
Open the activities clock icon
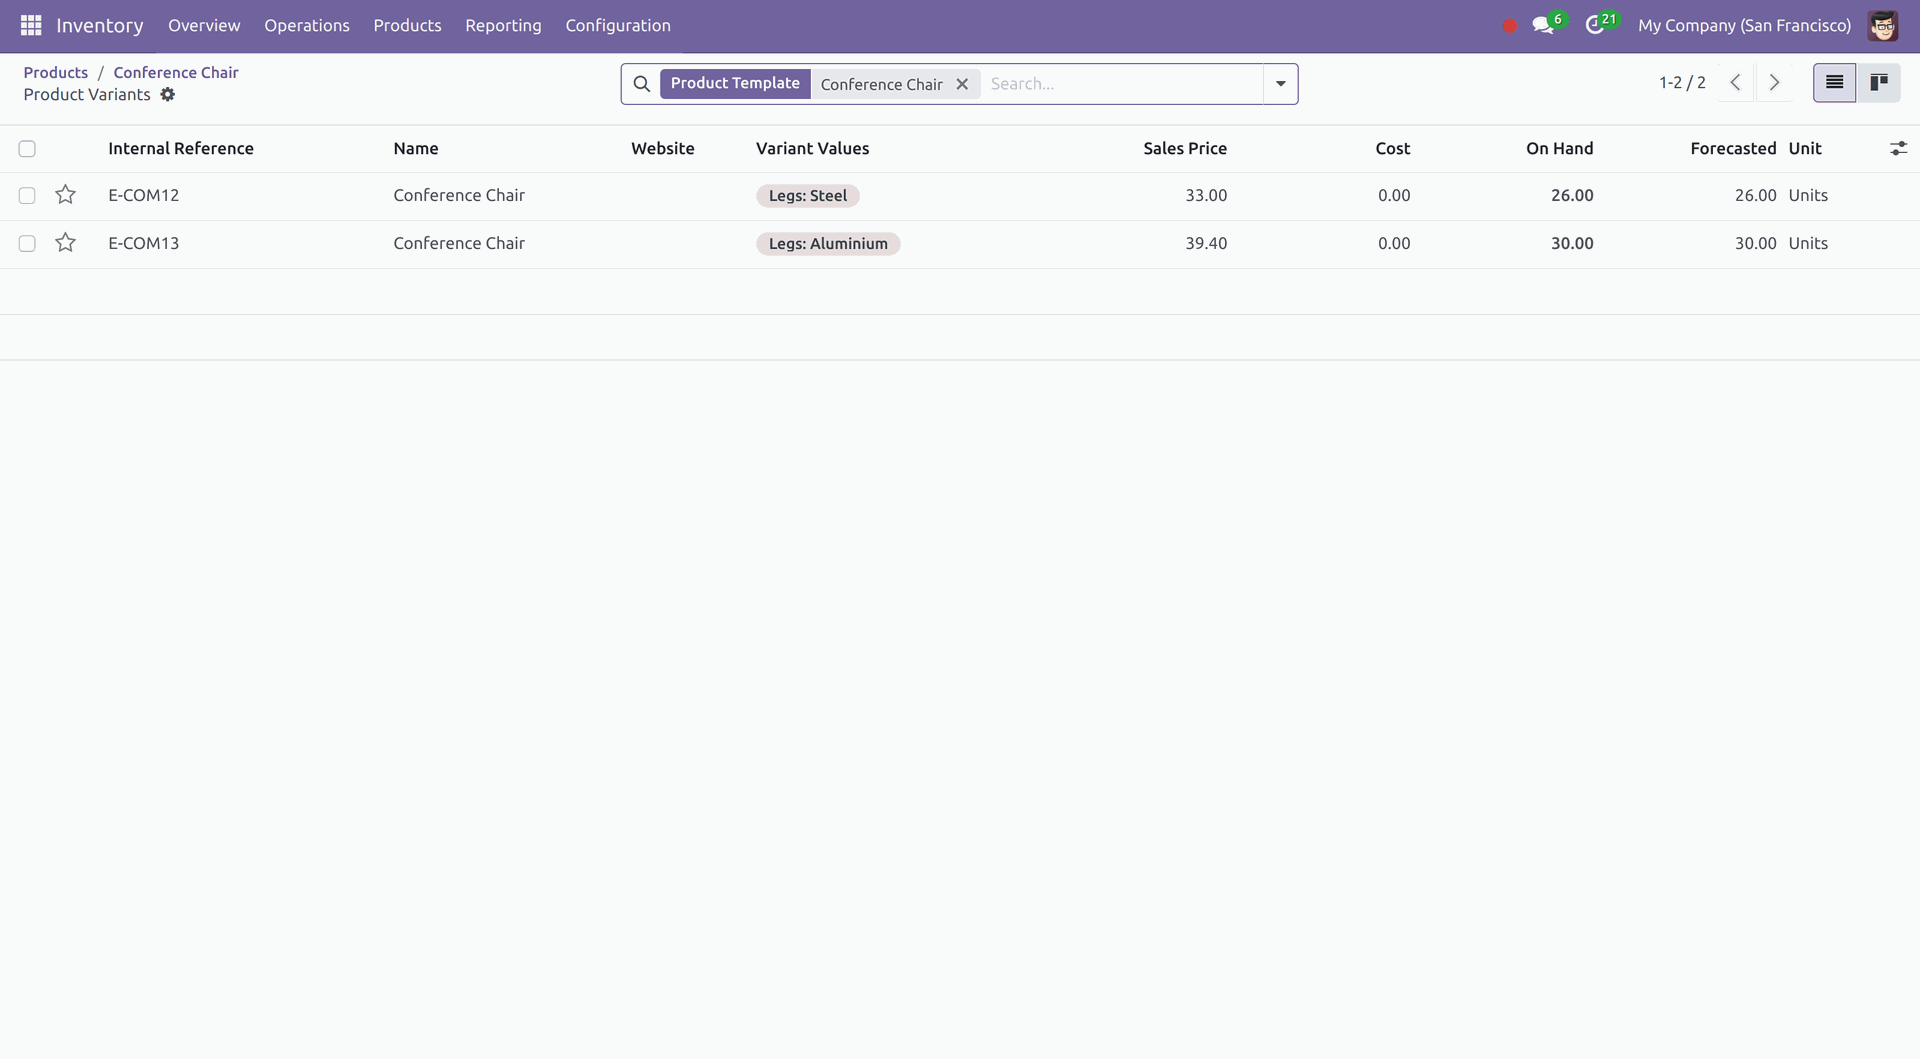(1595, 25)
